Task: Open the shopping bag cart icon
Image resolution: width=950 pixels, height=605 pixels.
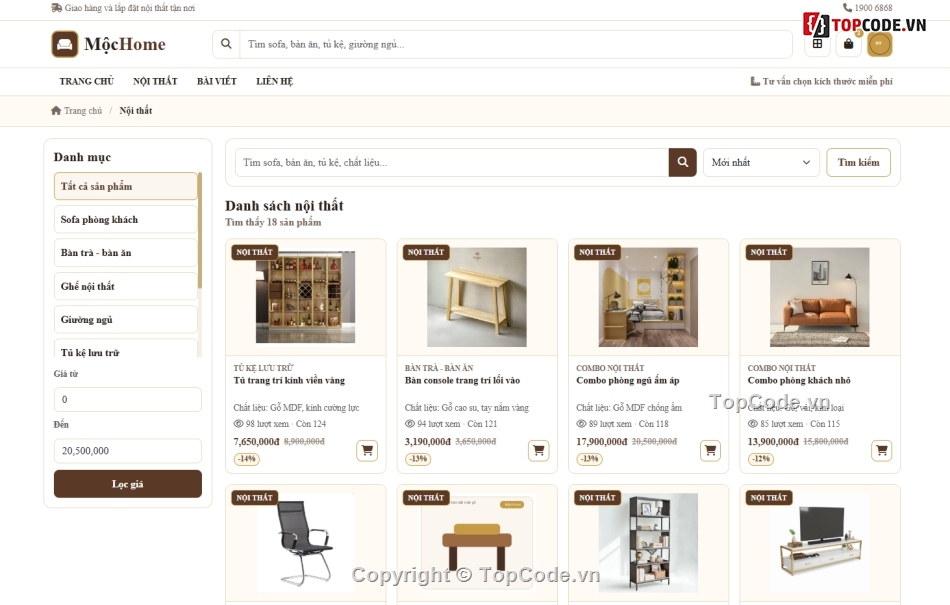Action: tap(848, 44)
